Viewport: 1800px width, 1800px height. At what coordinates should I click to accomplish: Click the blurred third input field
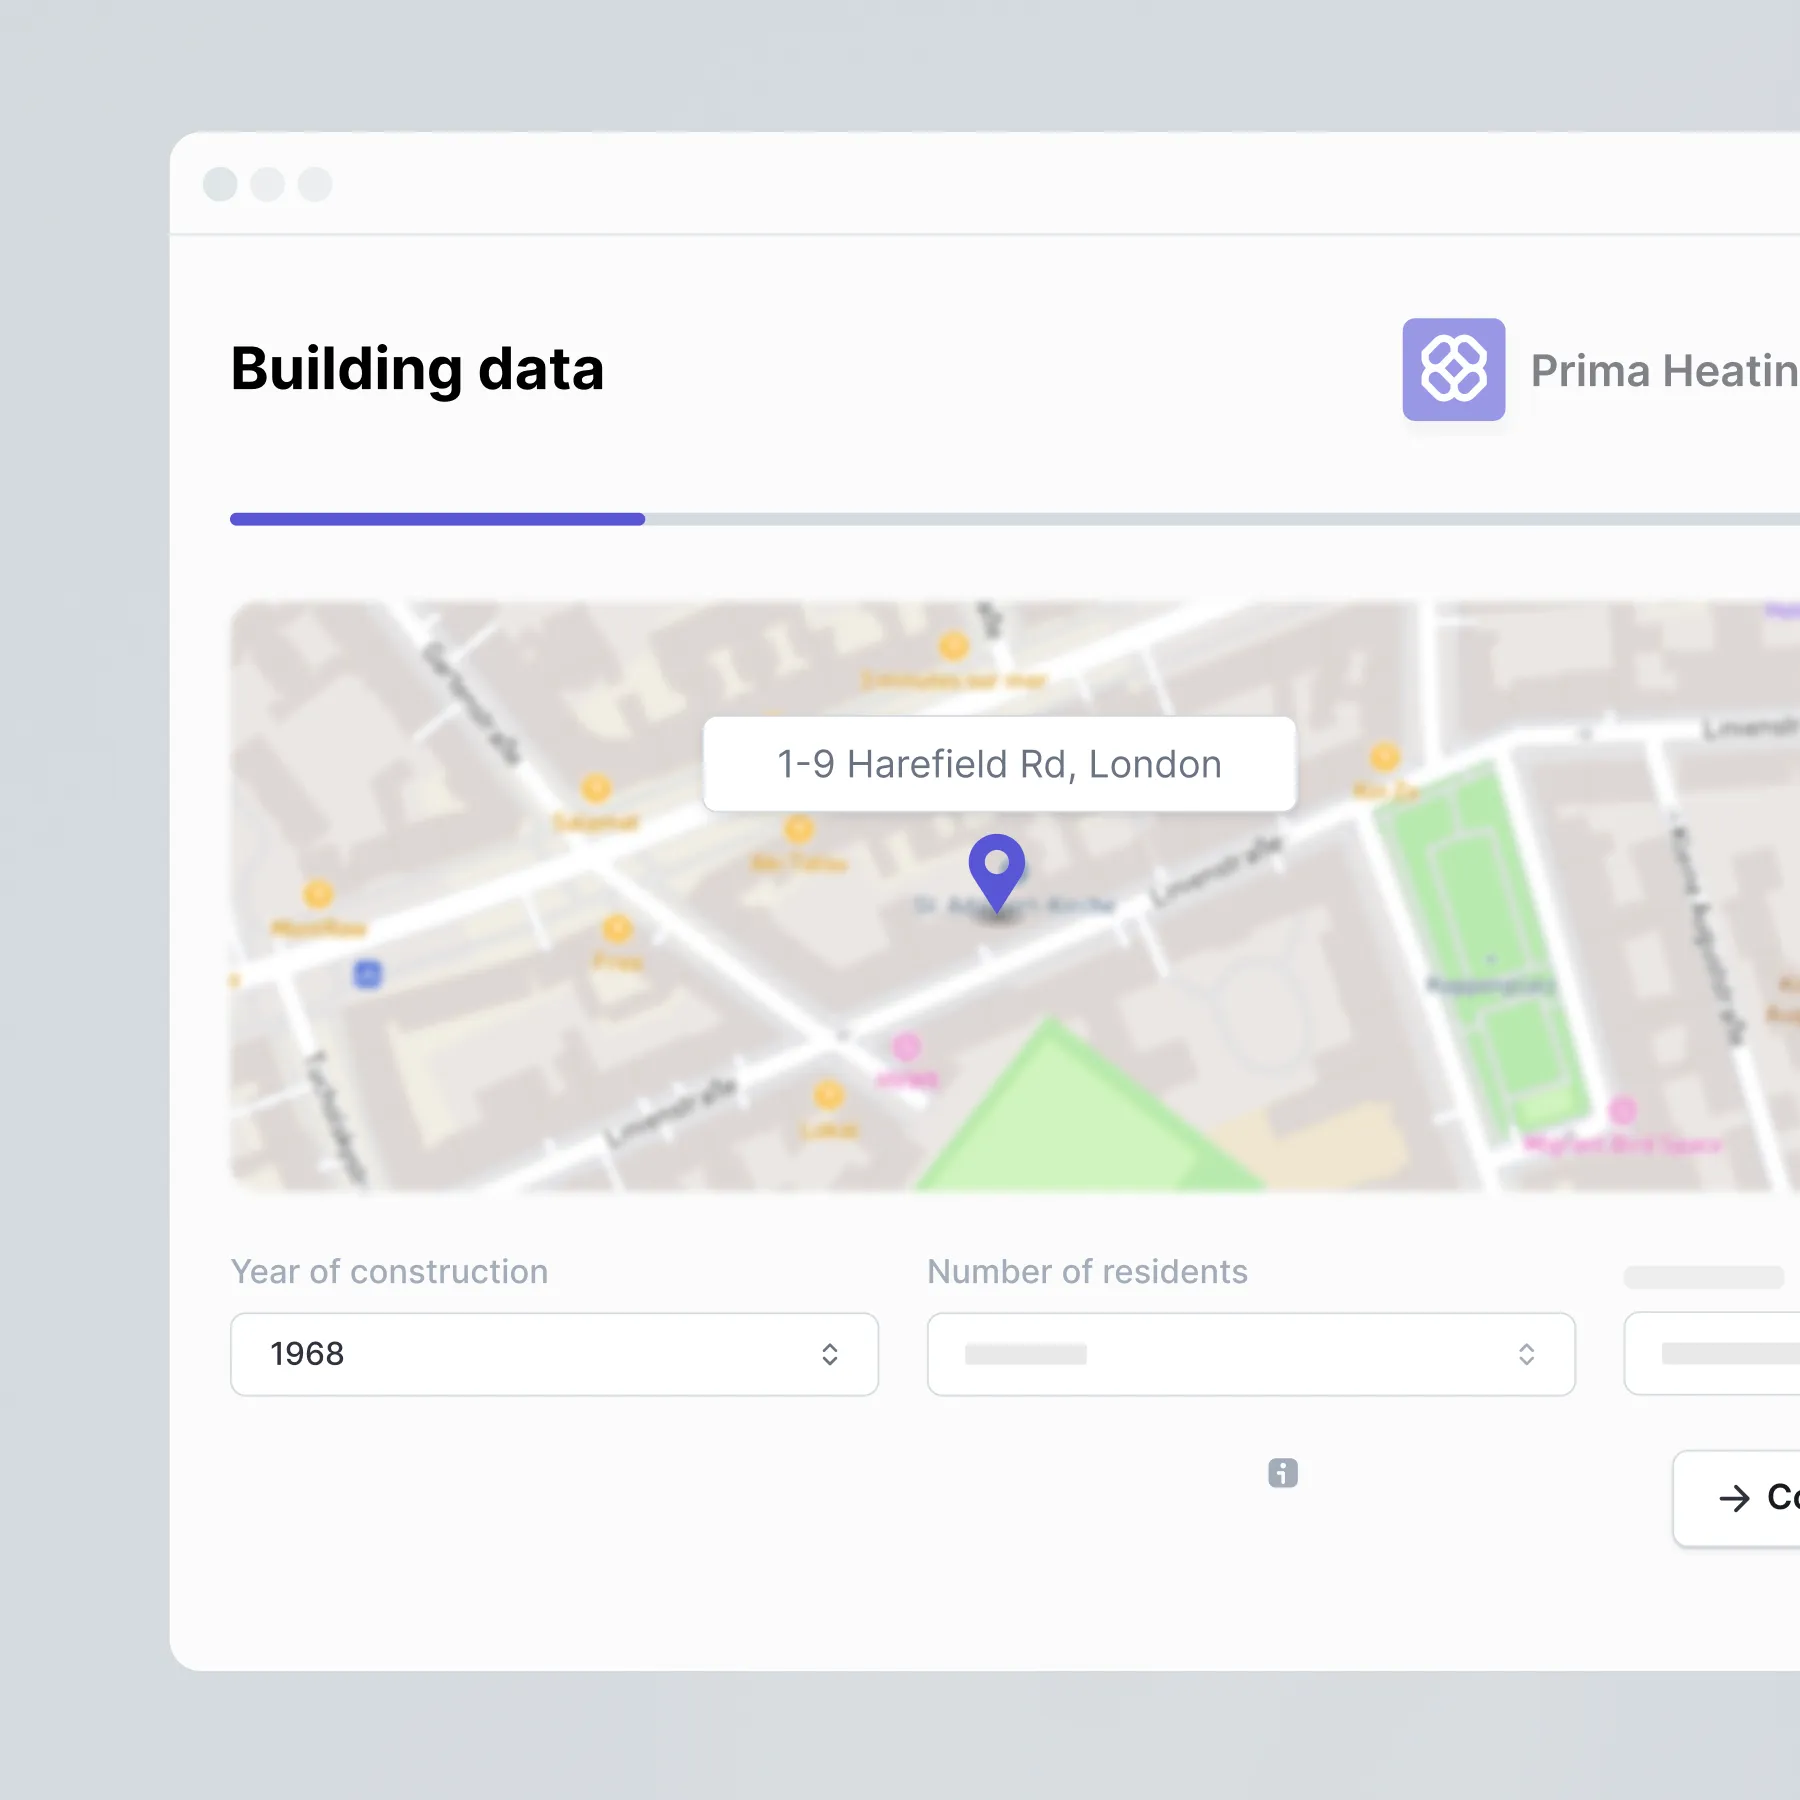(1712, 1354)
